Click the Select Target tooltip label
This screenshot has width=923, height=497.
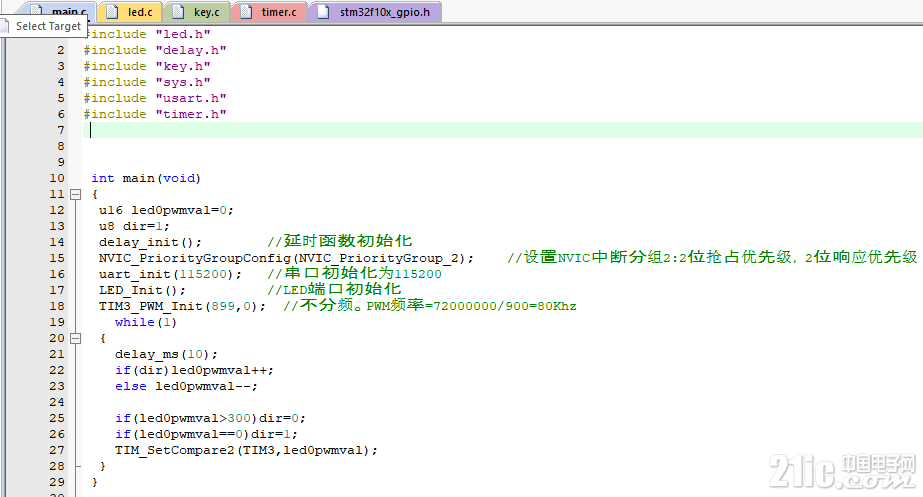[48, 26]
